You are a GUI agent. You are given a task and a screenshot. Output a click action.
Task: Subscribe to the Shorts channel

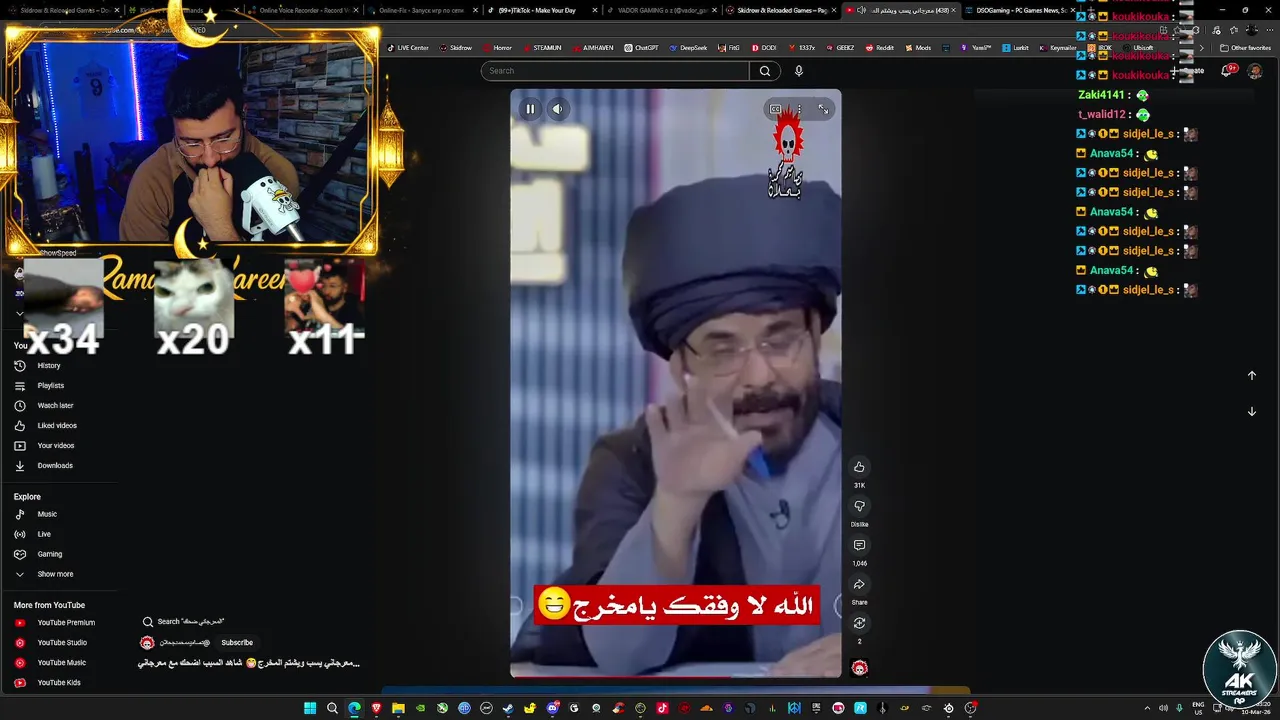point(237,643)
